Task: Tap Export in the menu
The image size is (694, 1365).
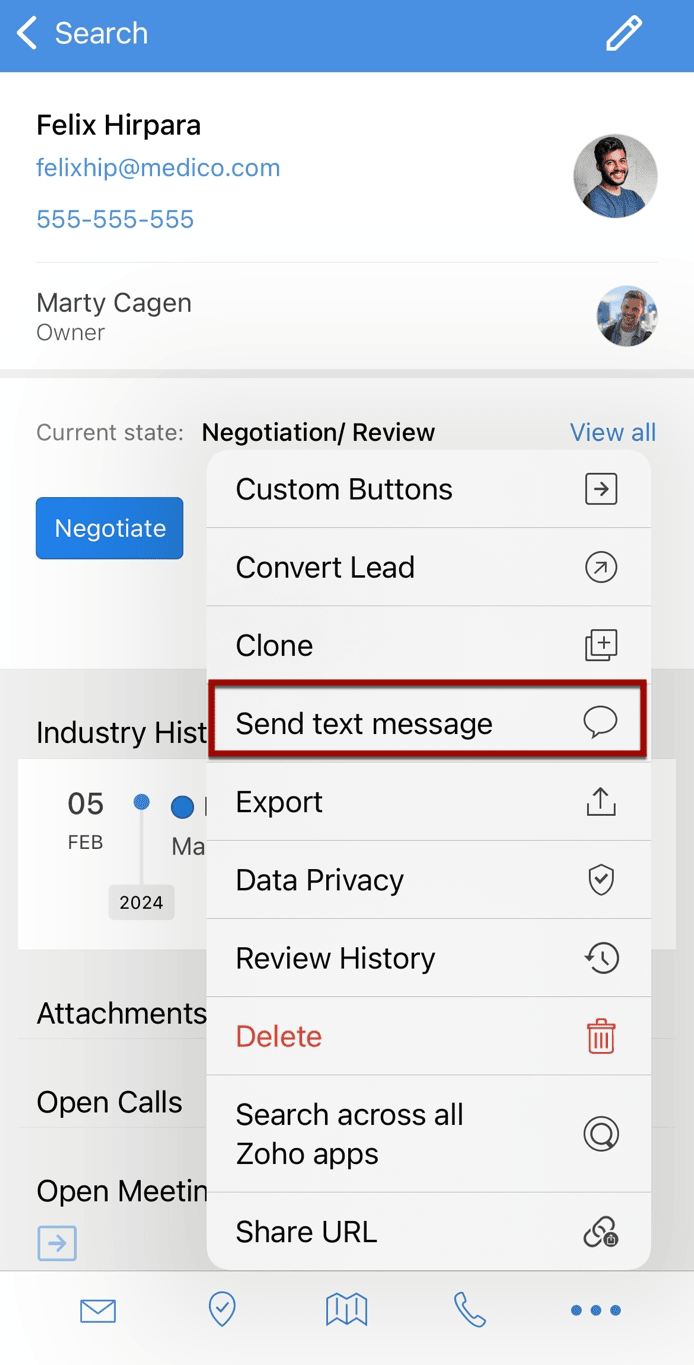Action: click(428, 802)
